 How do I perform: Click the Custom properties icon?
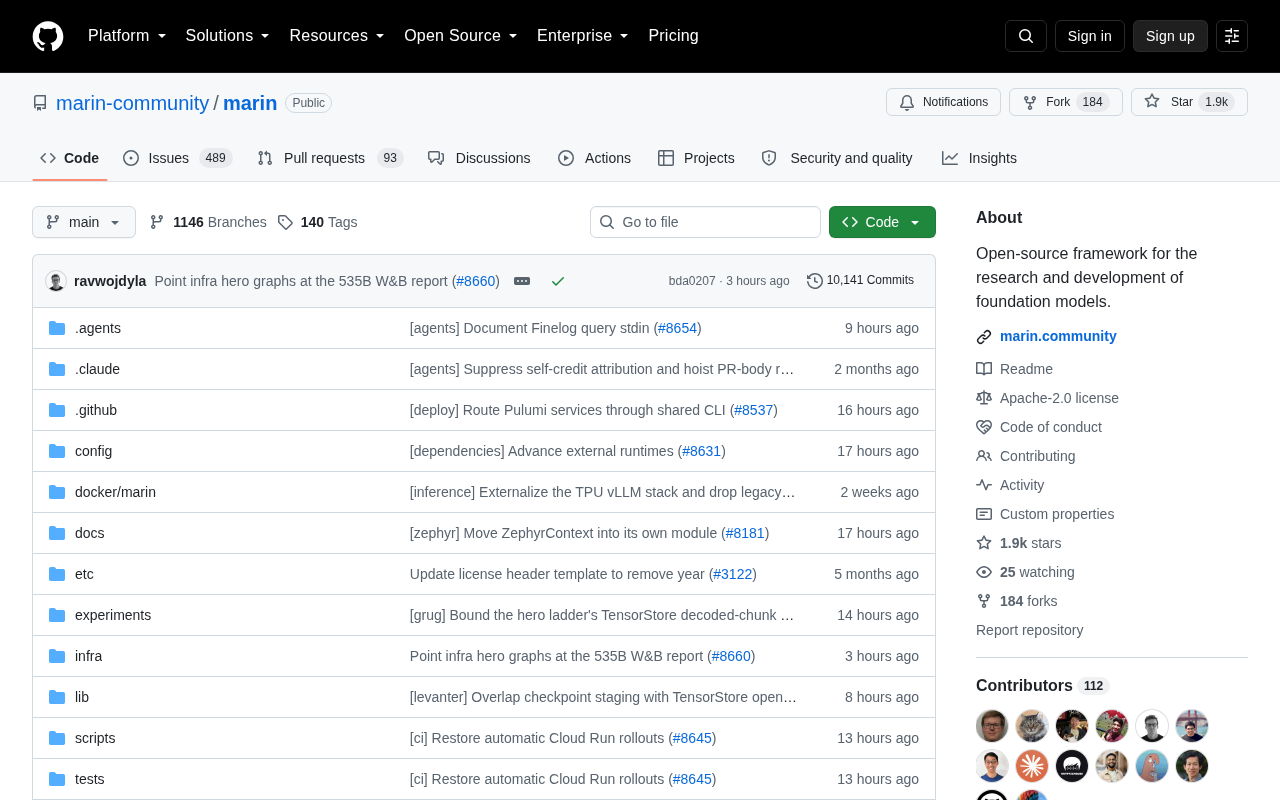click(984, 514)
